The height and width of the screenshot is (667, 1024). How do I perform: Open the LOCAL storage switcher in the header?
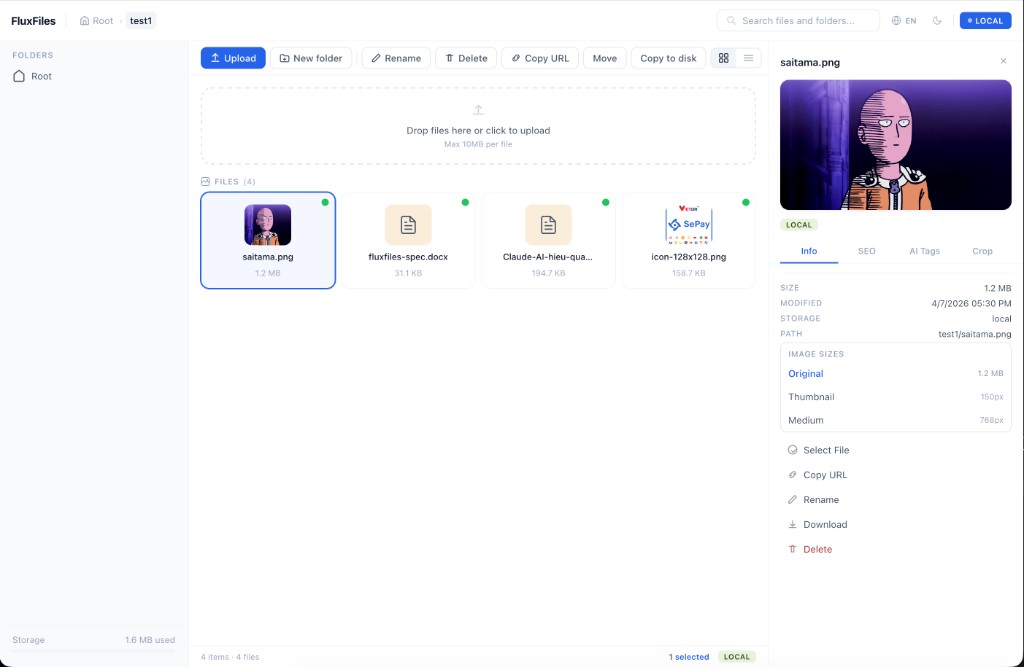[x=985, y=20]
